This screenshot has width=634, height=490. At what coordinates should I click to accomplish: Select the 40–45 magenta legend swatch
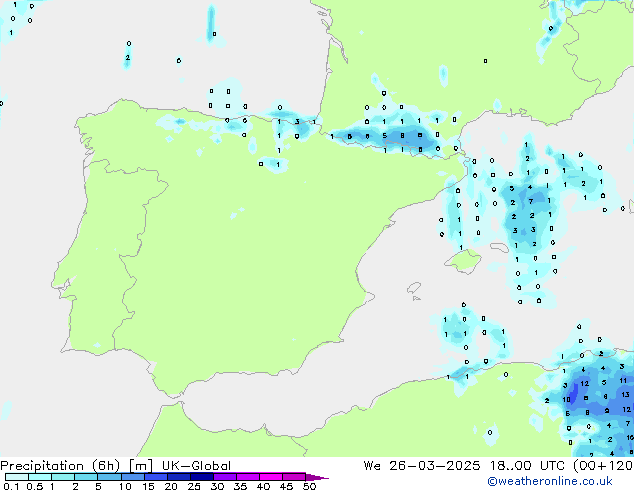coord(271,477)
